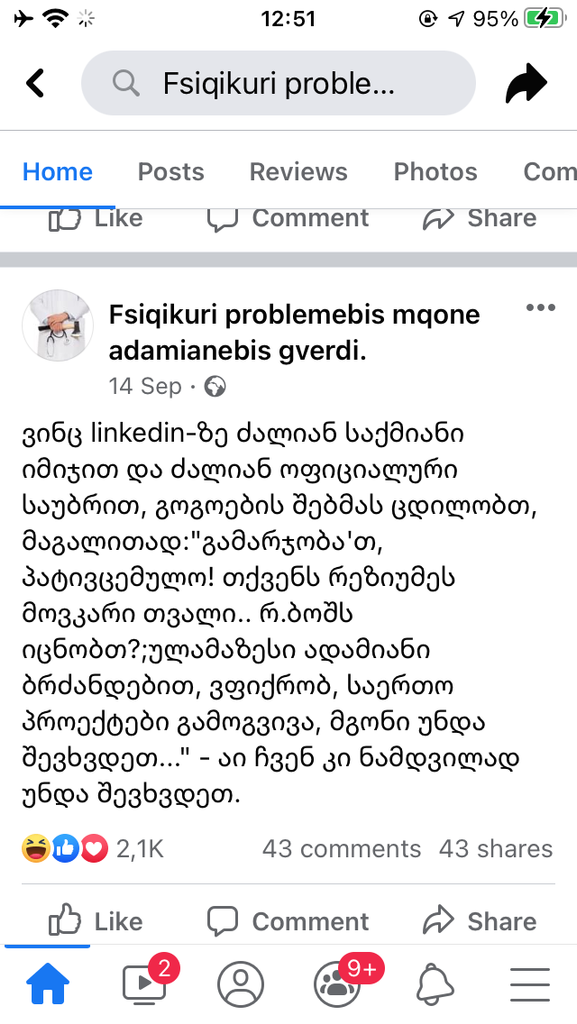Tap the Fsiqikuri search field
The height and width of the screenshot is (1024, 577).
point(278,84)
